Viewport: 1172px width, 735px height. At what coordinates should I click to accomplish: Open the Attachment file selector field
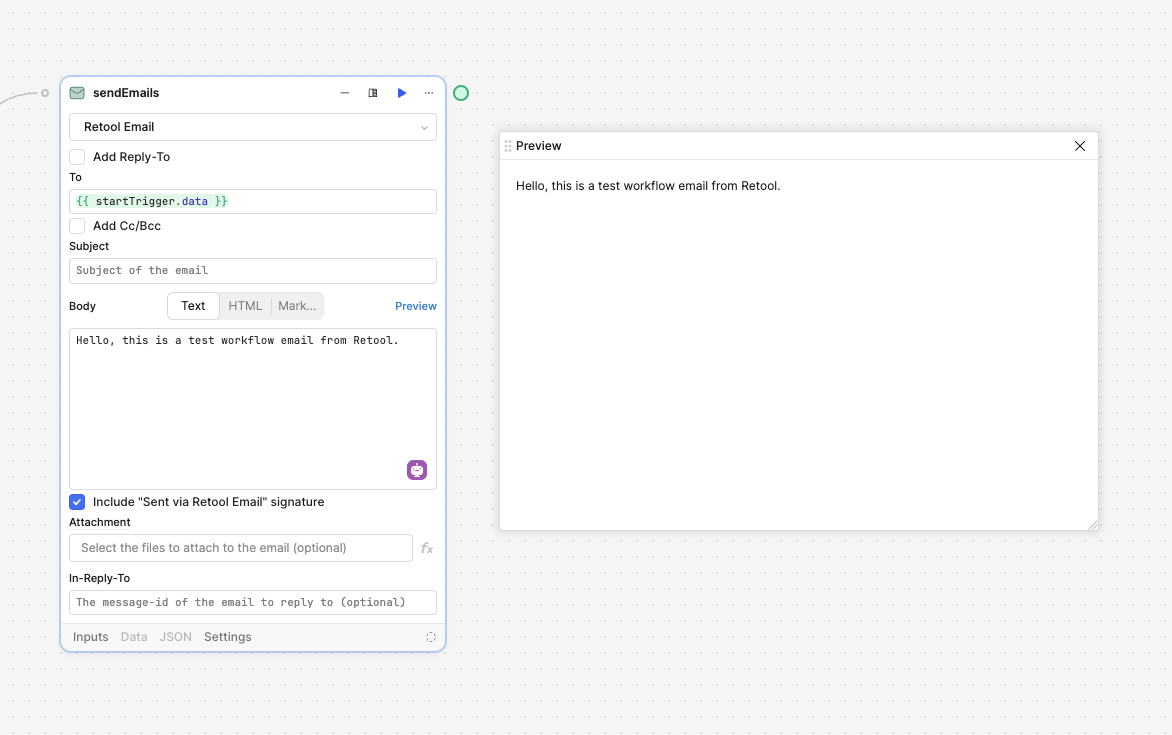click(240, 548)
